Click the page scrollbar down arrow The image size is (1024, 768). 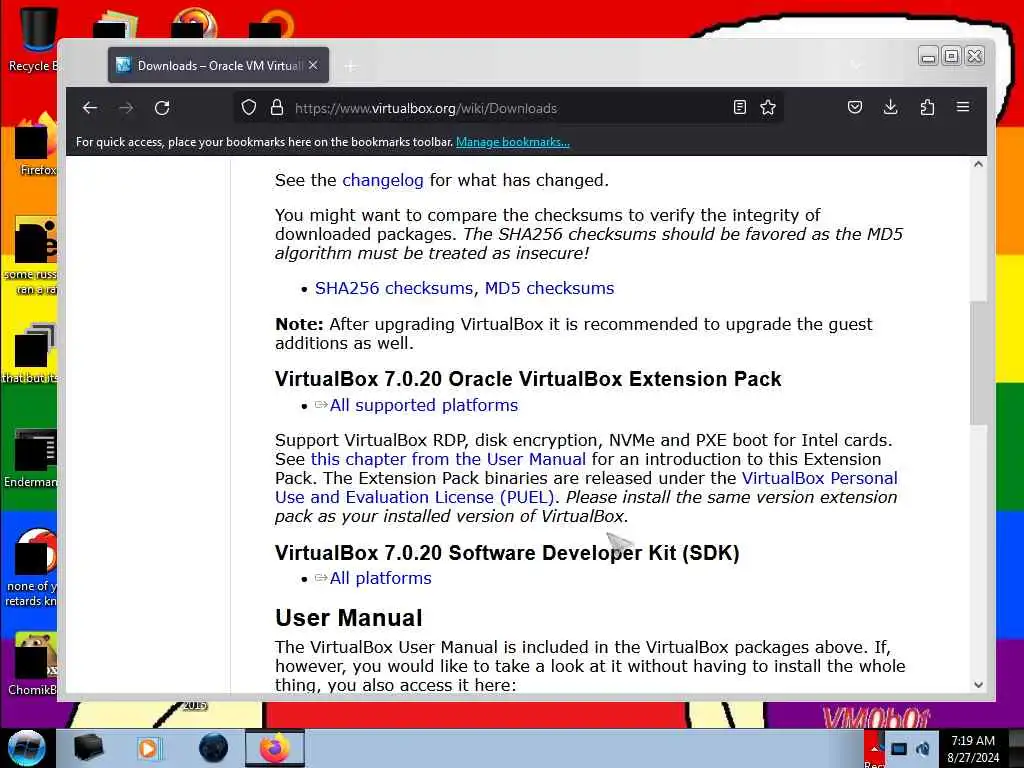[x=978, y=684]
